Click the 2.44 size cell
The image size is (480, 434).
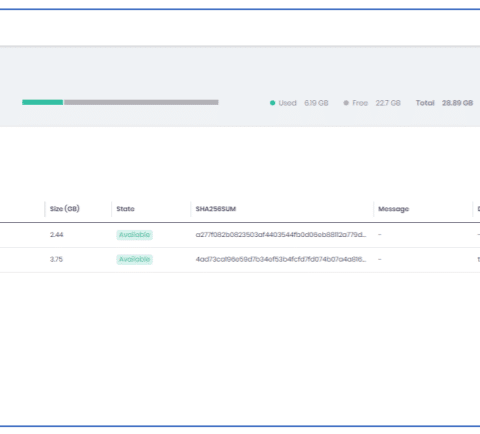tap(56, 235)
